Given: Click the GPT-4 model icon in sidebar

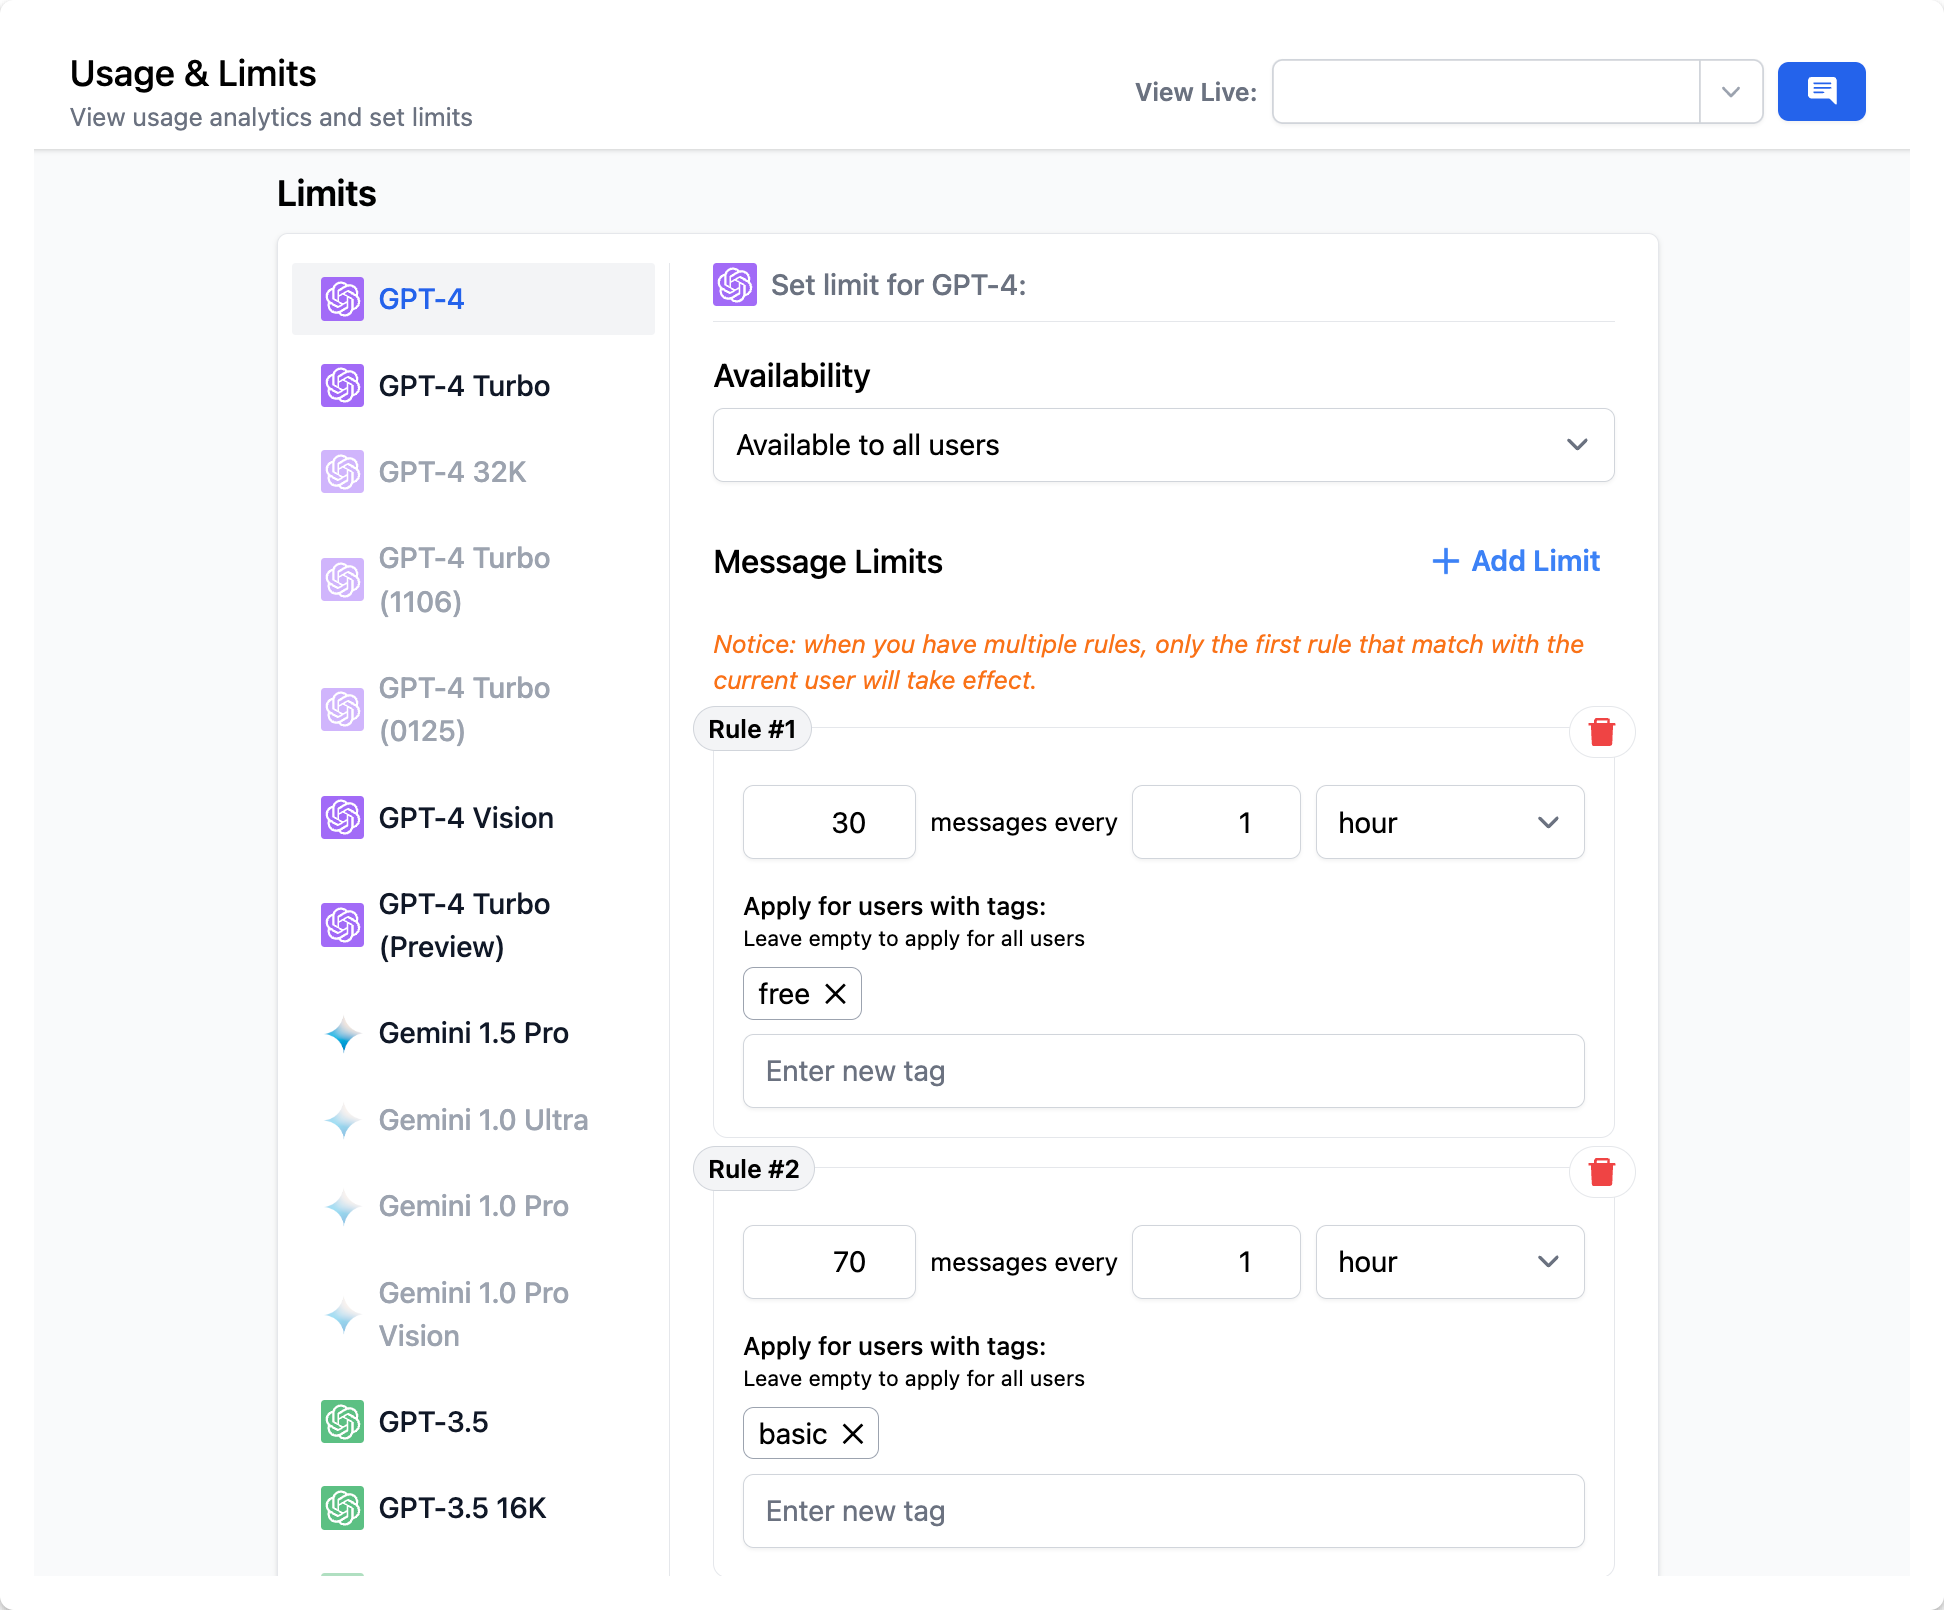Looking at the screenshot, I should (x=342, y=299).
